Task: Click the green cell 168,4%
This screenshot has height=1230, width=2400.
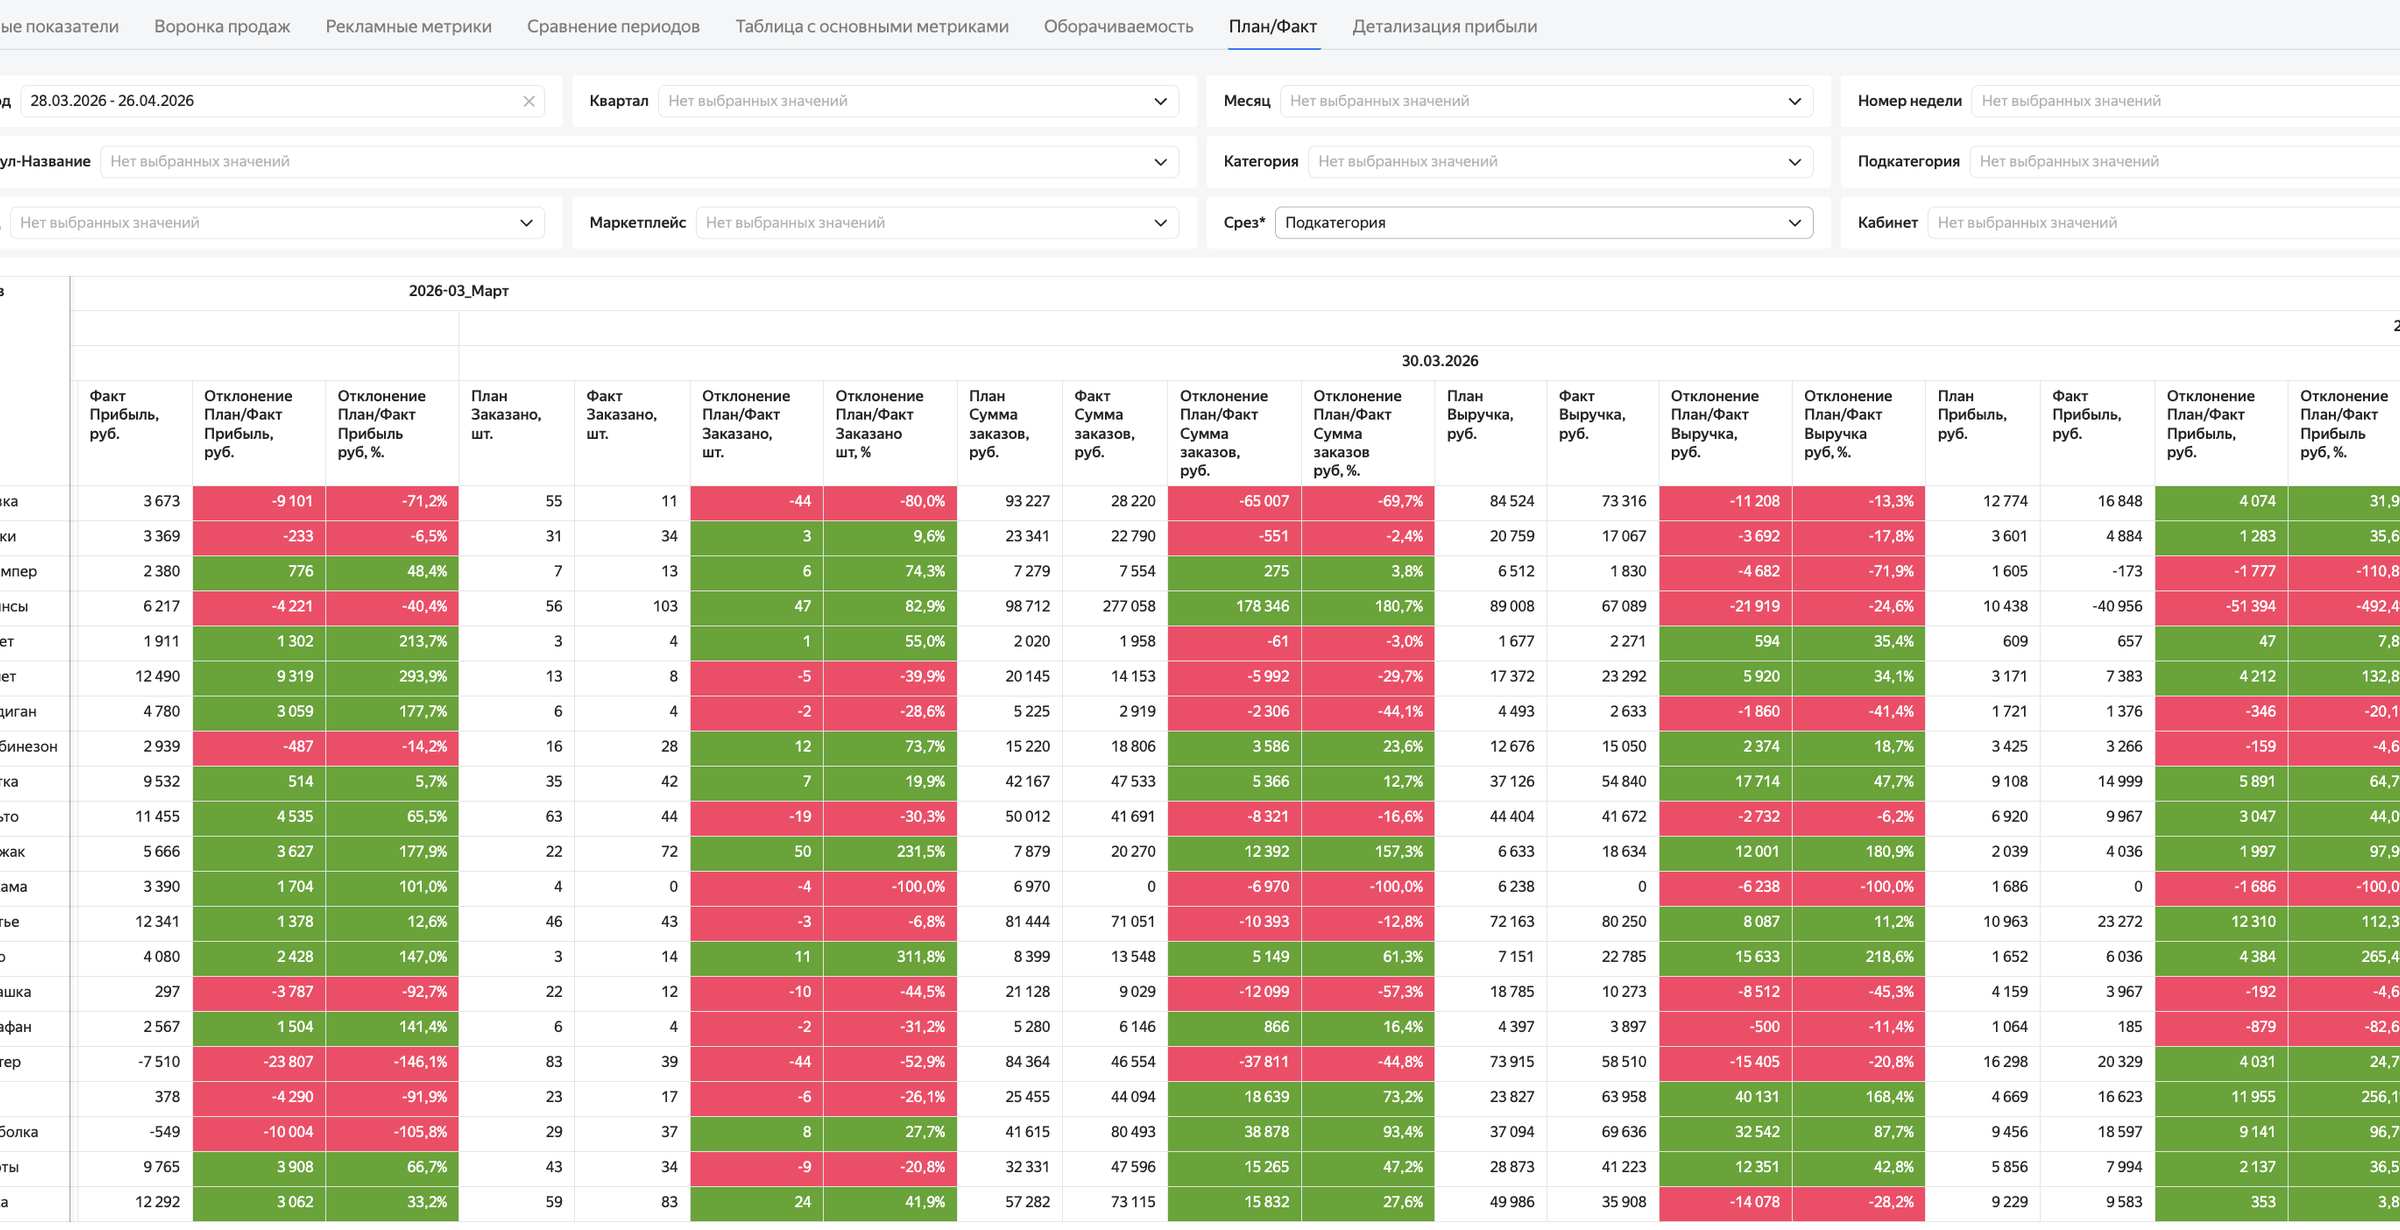Action: coord(1859,1097)
